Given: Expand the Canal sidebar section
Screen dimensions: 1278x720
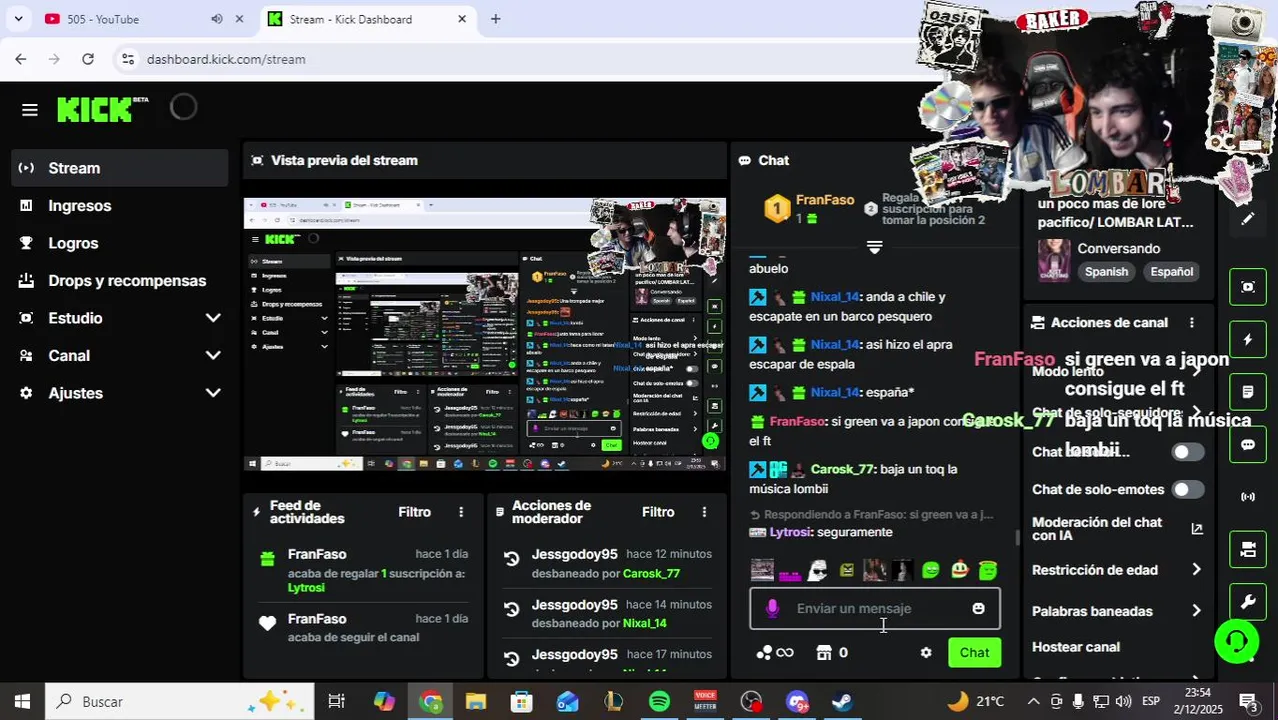Looking at the screenshot, I should click(x=213, y=356).
